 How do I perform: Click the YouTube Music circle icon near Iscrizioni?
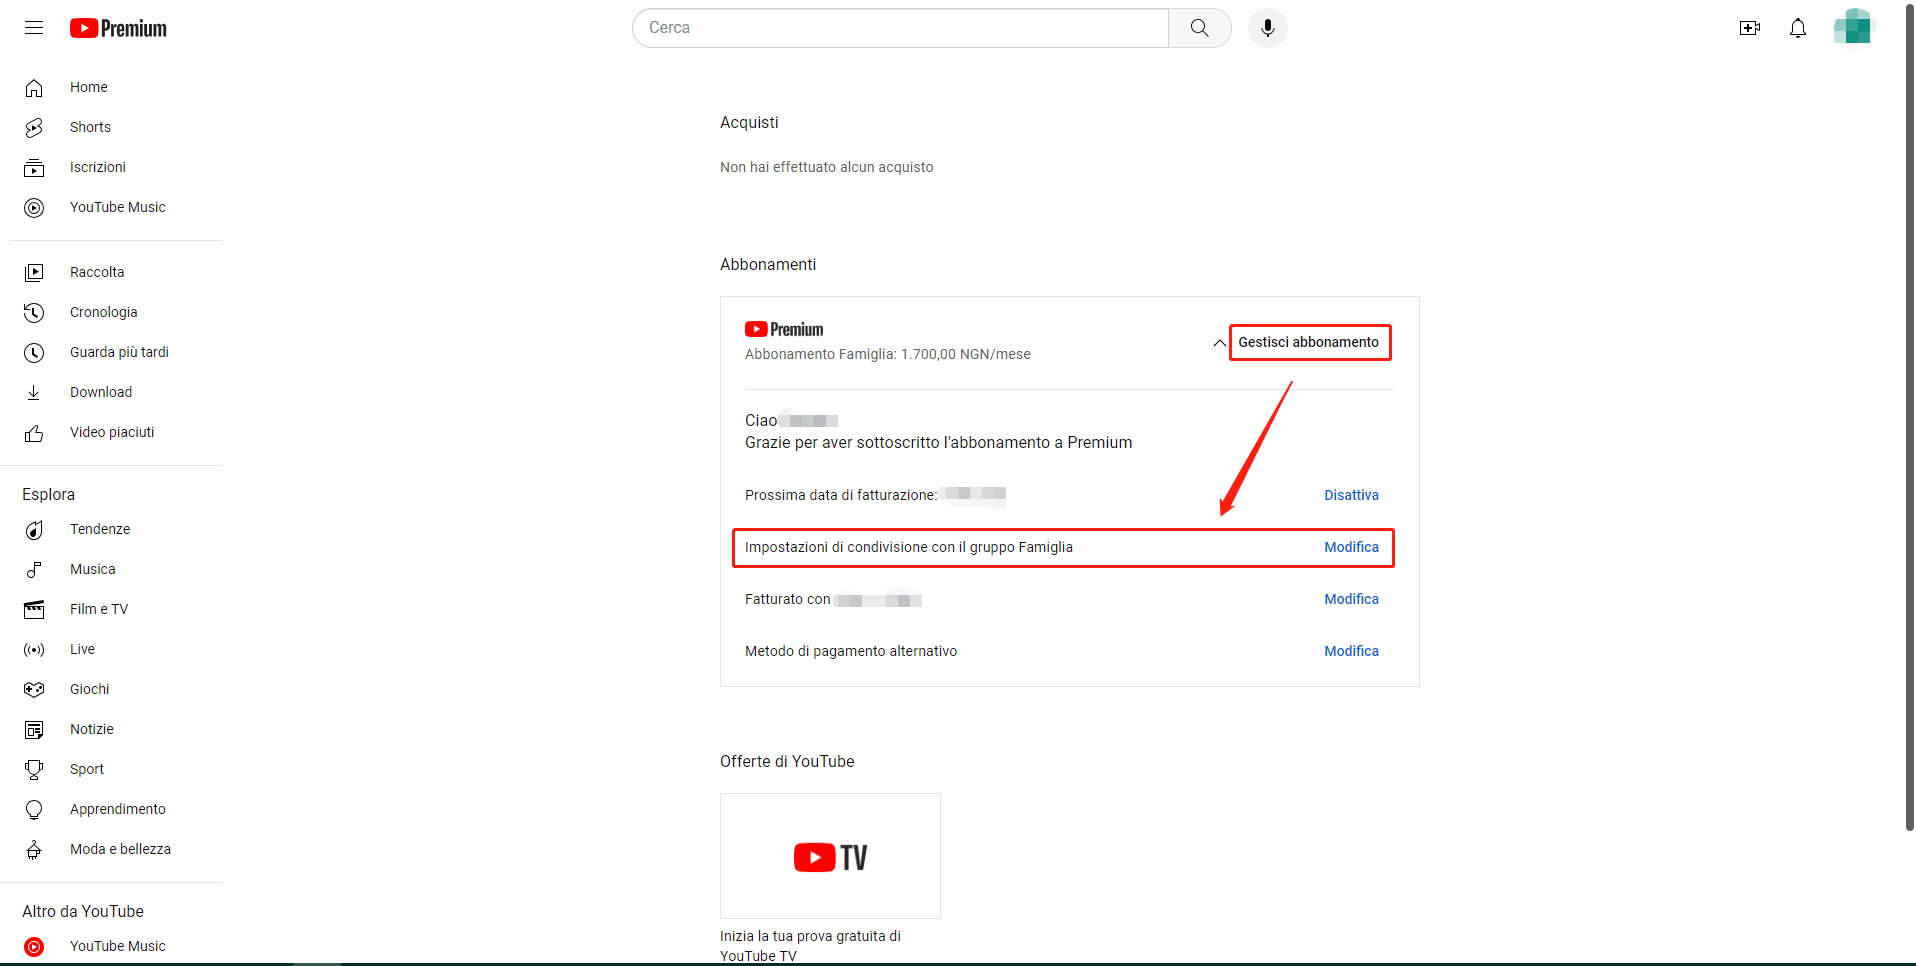click(34, 208)
